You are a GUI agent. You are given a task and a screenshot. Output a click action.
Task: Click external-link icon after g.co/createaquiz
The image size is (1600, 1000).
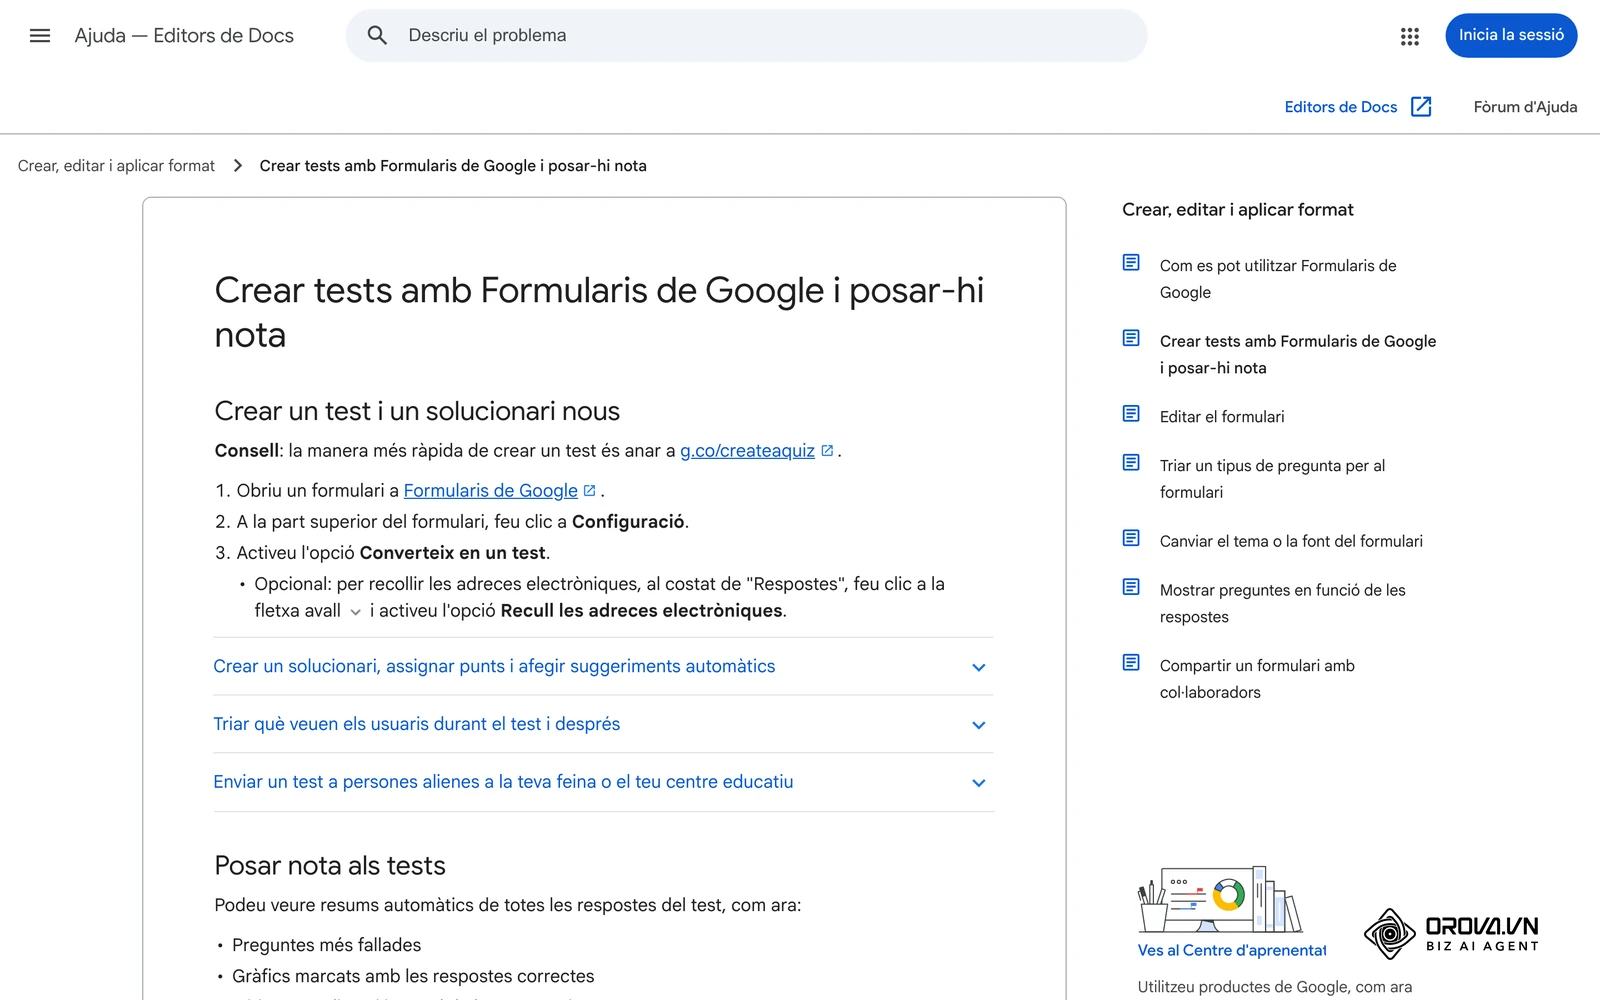pyautogui.click(x=827, y=451)
